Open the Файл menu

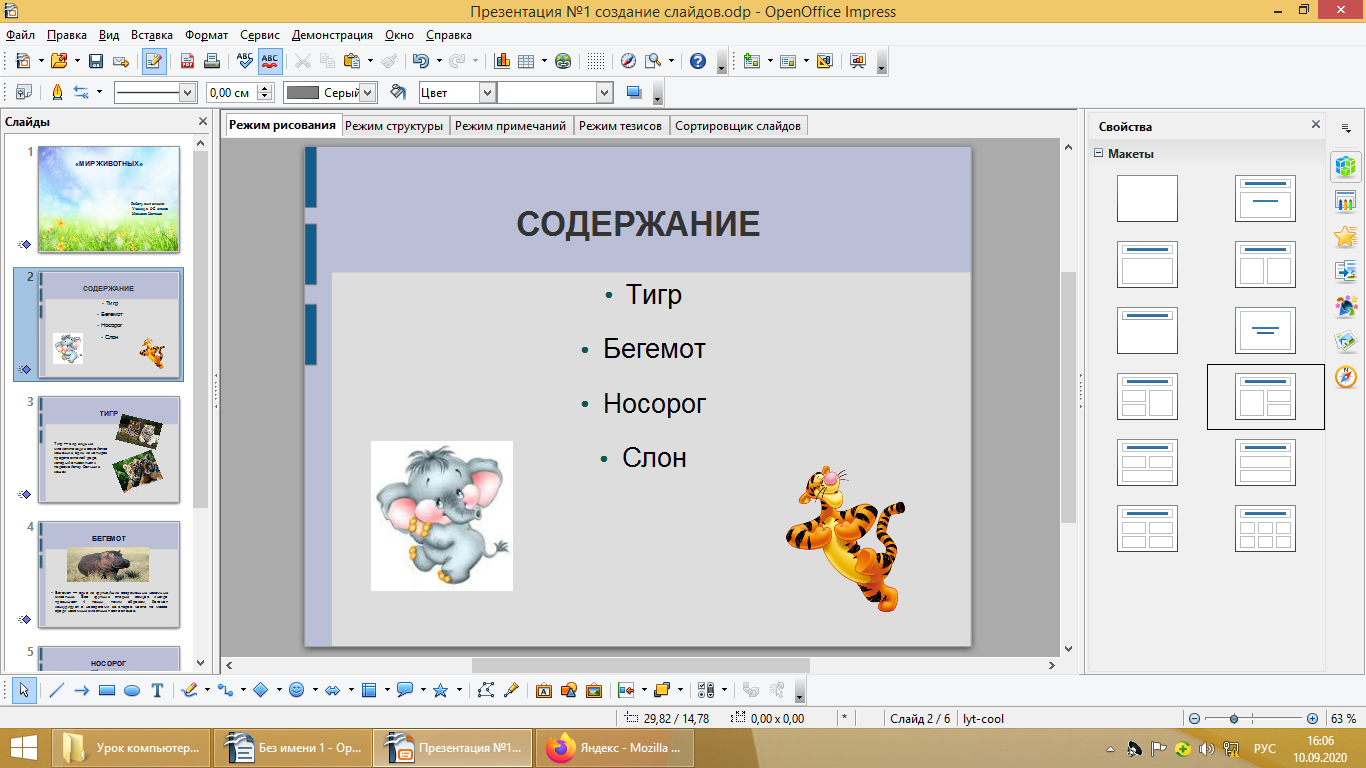20,35
